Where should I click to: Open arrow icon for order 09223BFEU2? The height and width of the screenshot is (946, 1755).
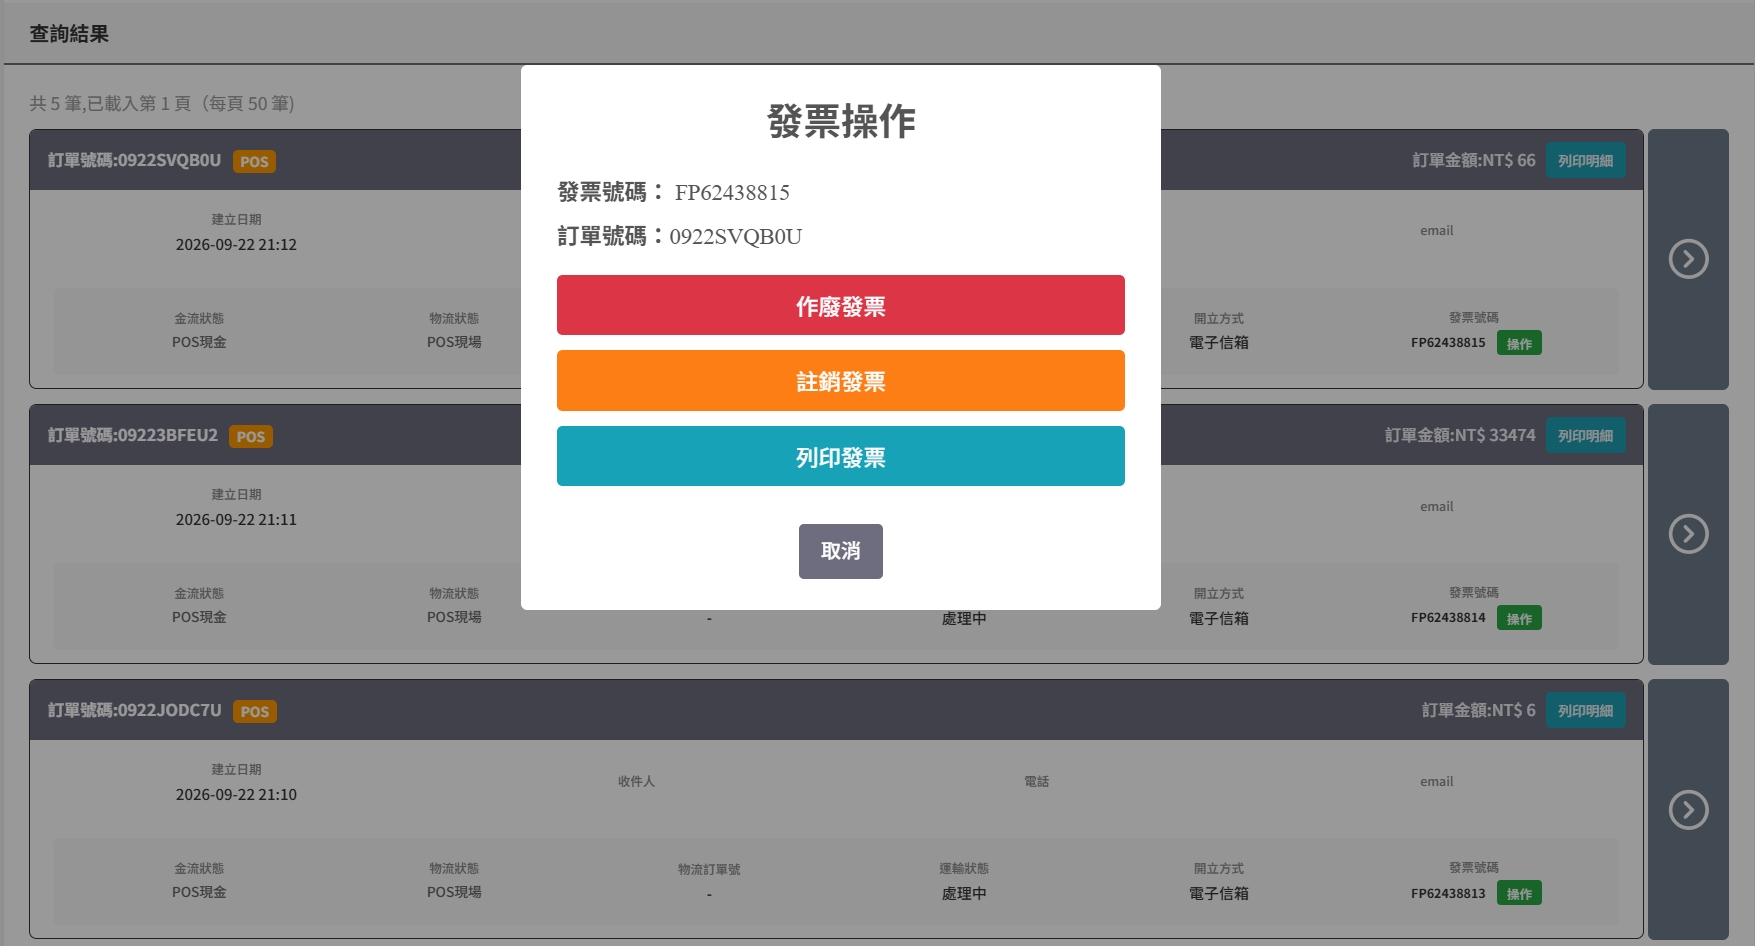(x=1688, y=534)
